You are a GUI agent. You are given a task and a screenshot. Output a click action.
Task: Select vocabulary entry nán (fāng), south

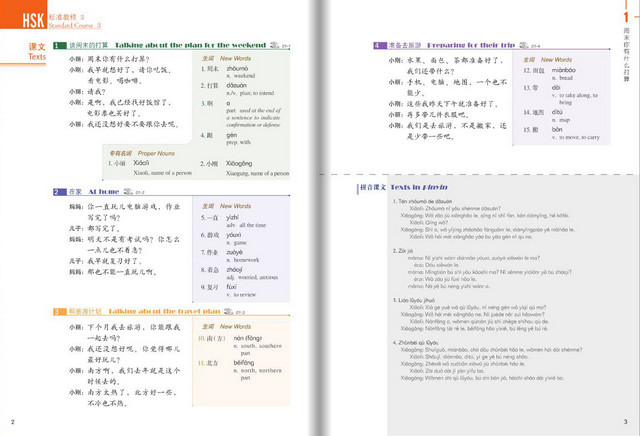(248, 338)
